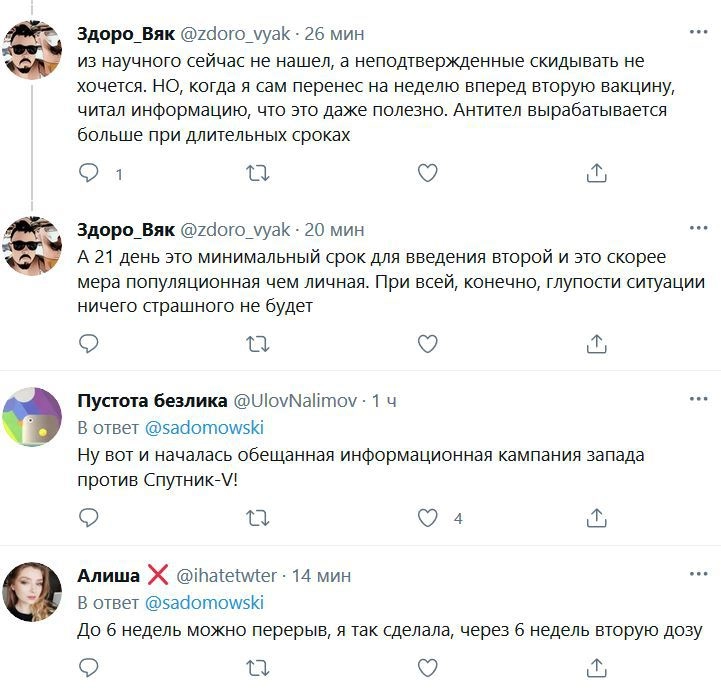Open more menu on 21 день tweet
The width and height of the screenshot is (721, 693).
(x=699, y=229)
